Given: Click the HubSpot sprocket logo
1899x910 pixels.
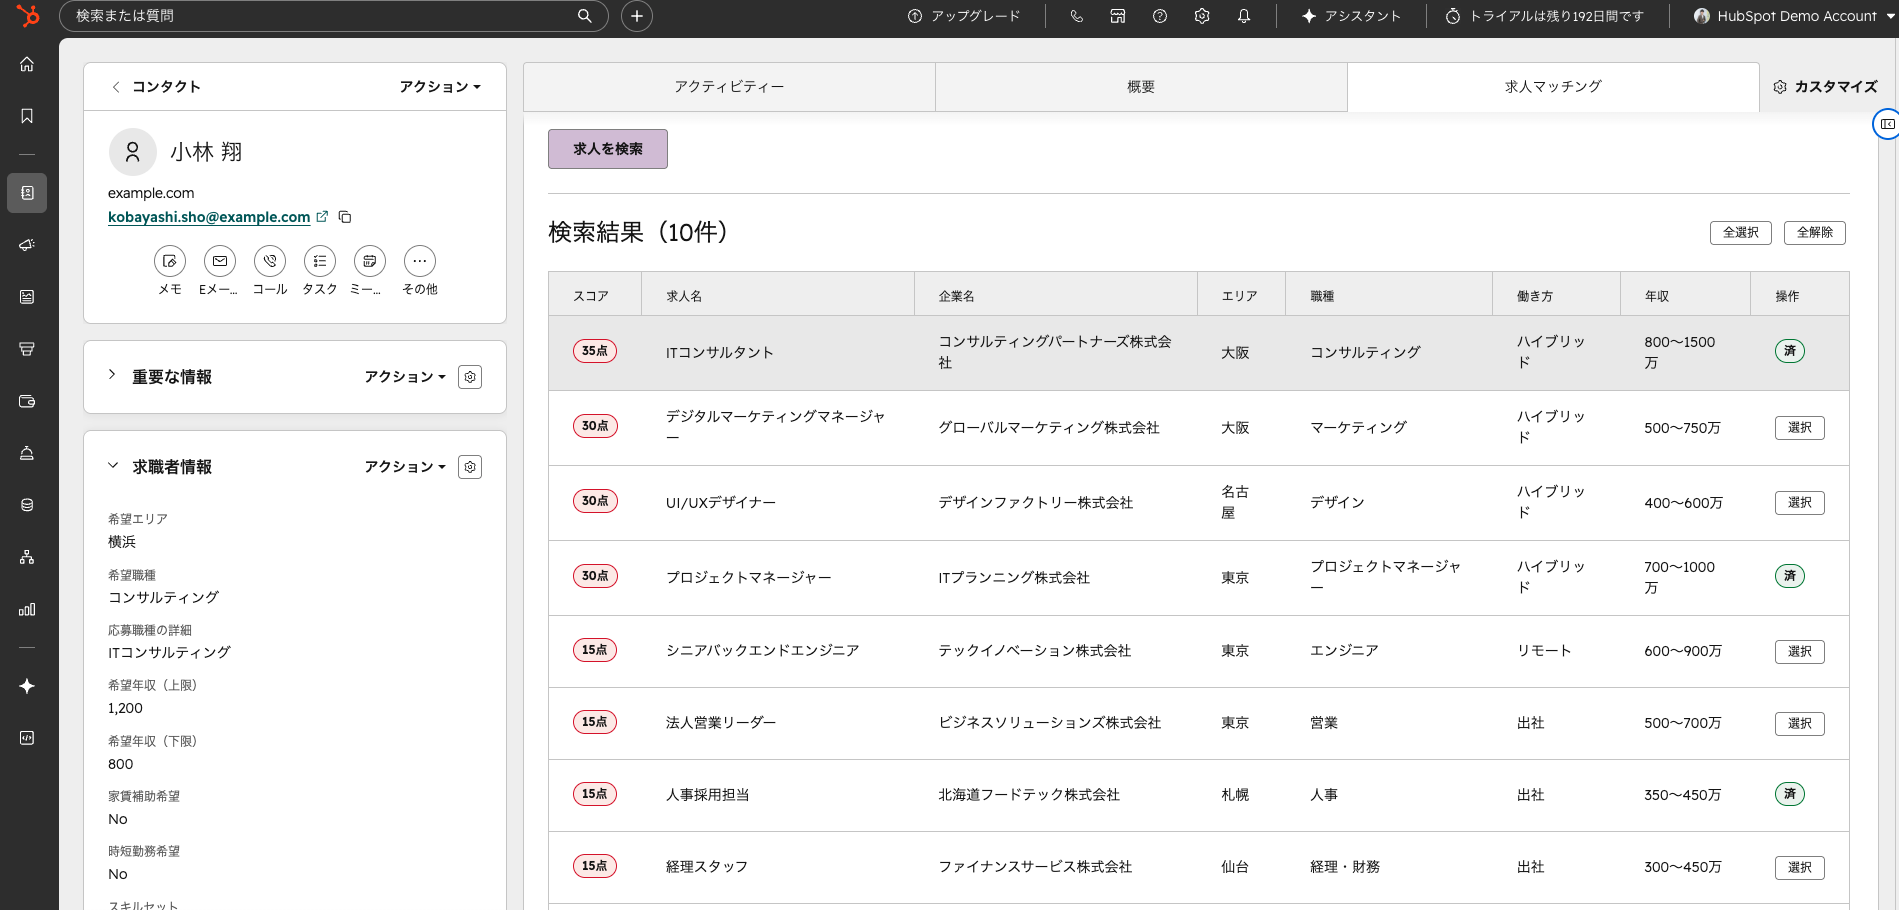Looking at the screenshot, I should (28, 16).
